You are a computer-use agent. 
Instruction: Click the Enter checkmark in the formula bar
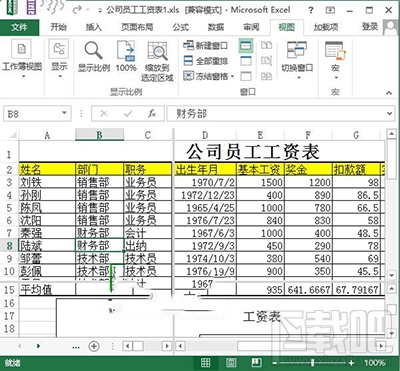pos(128,114)
